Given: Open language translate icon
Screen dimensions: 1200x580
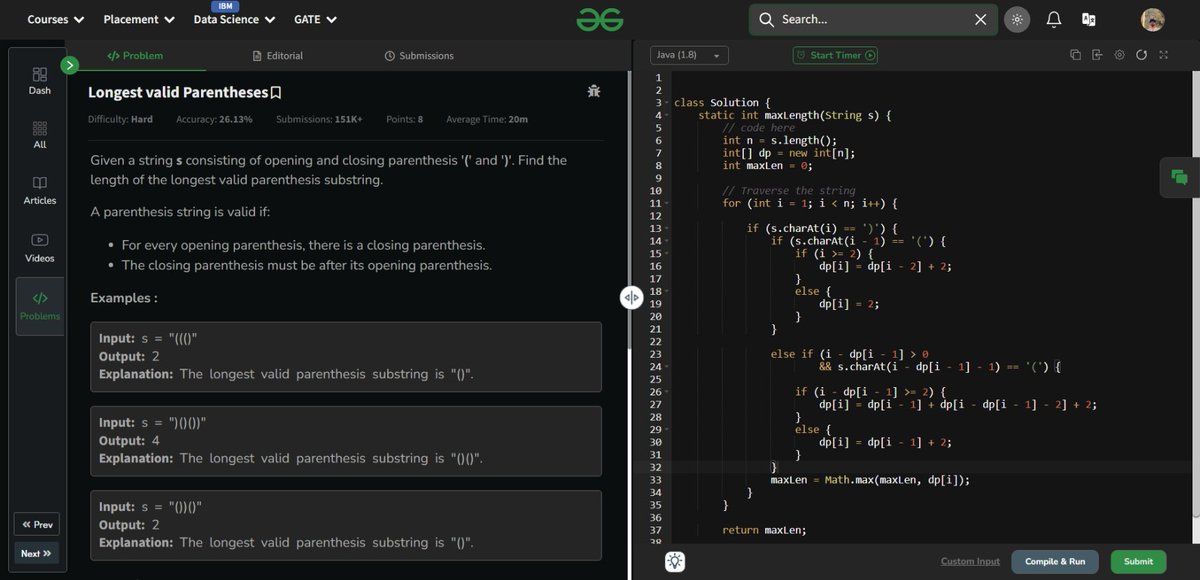Looking at the screenshot, I should (x=1089, y=19).
